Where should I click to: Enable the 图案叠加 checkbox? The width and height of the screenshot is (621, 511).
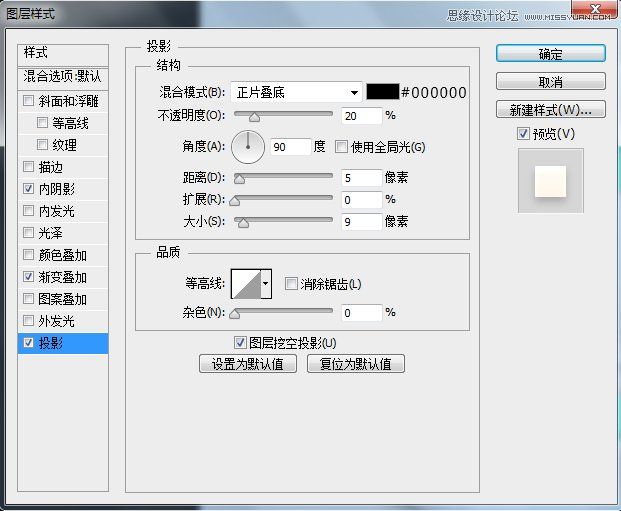29,299
